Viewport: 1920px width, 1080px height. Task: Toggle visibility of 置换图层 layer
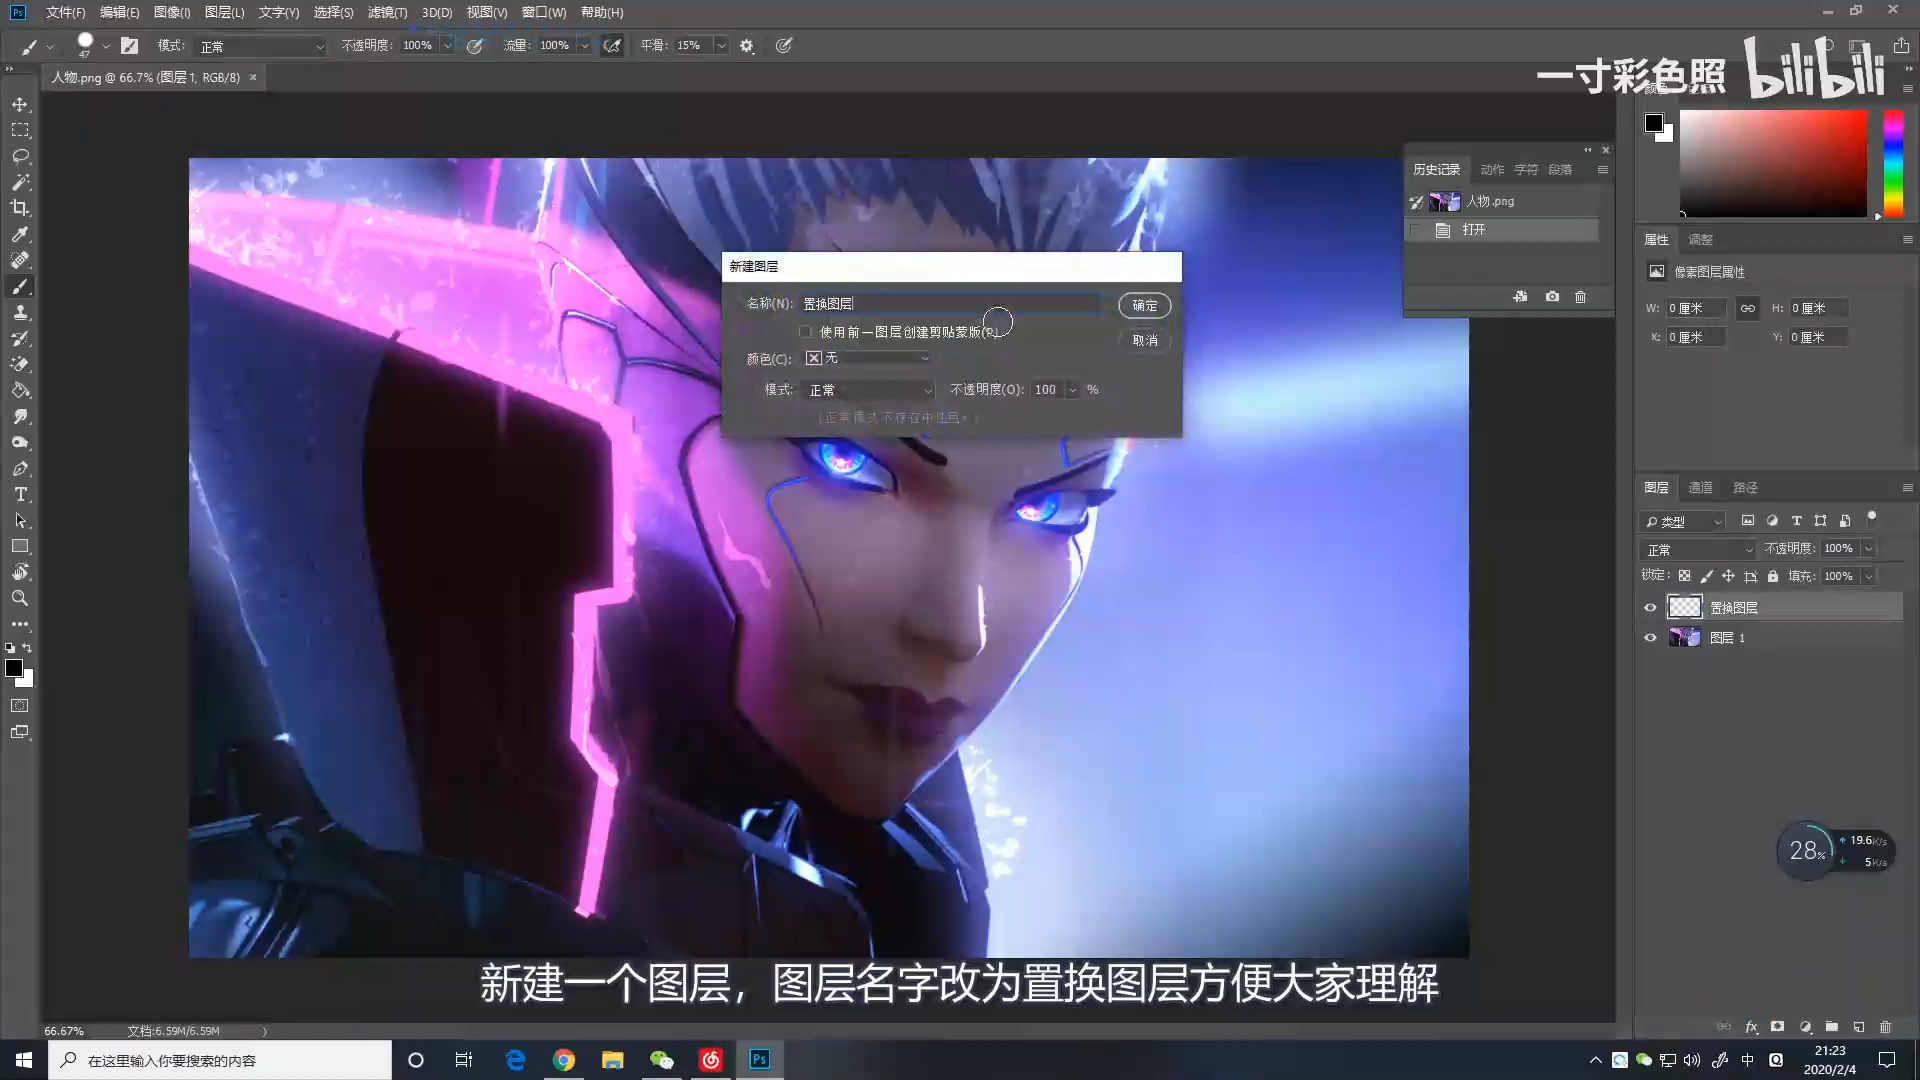(x=1650, y=608)
